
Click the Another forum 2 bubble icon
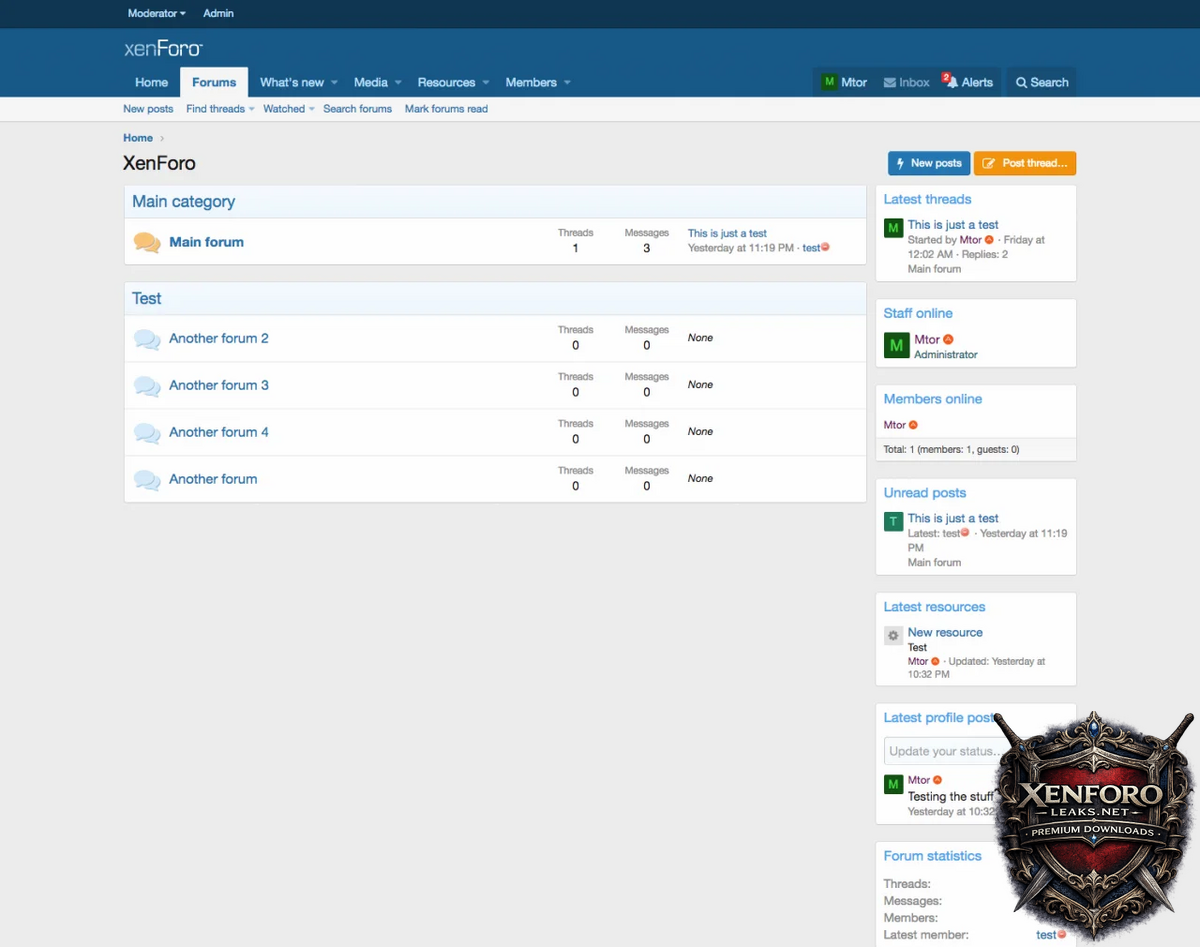point(147,339)
